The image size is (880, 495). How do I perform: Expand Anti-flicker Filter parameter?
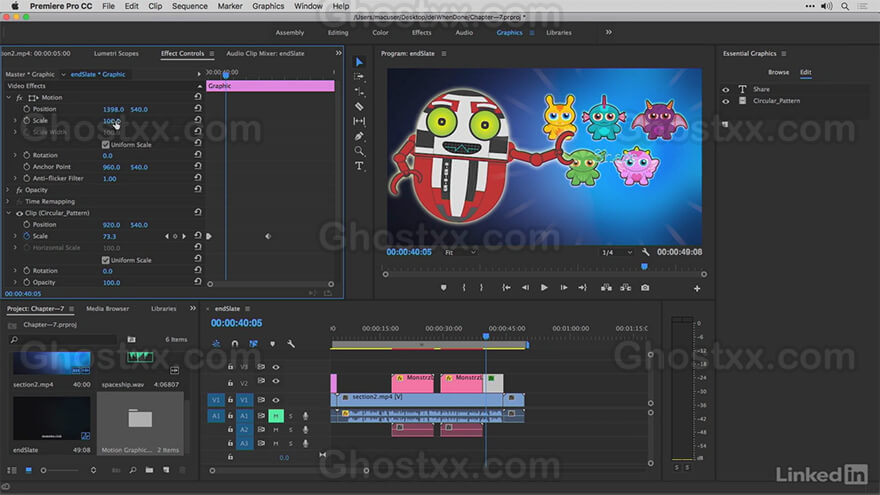pyautogui.click(x=15, y=178)
